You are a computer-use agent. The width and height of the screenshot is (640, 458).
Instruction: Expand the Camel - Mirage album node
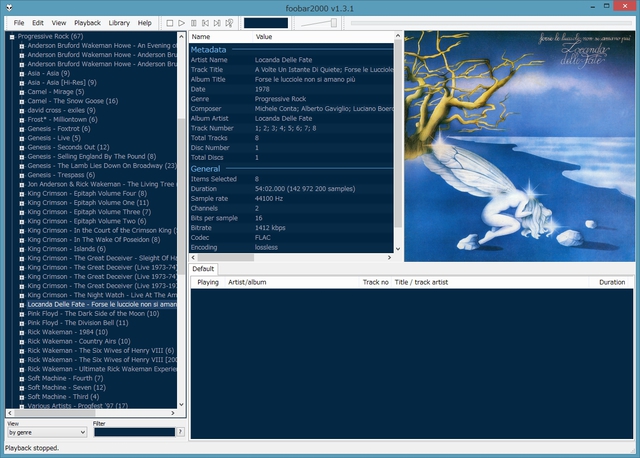click(21, 92)
